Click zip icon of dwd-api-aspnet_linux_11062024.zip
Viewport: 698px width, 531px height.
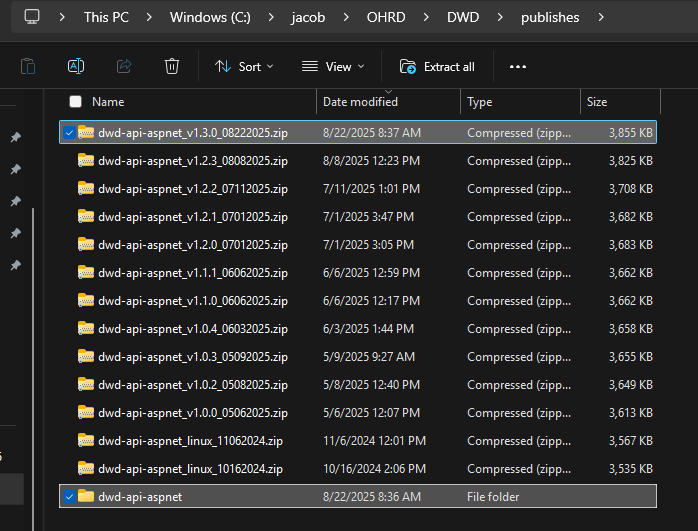pyautogui.click(x=86, y=441)
